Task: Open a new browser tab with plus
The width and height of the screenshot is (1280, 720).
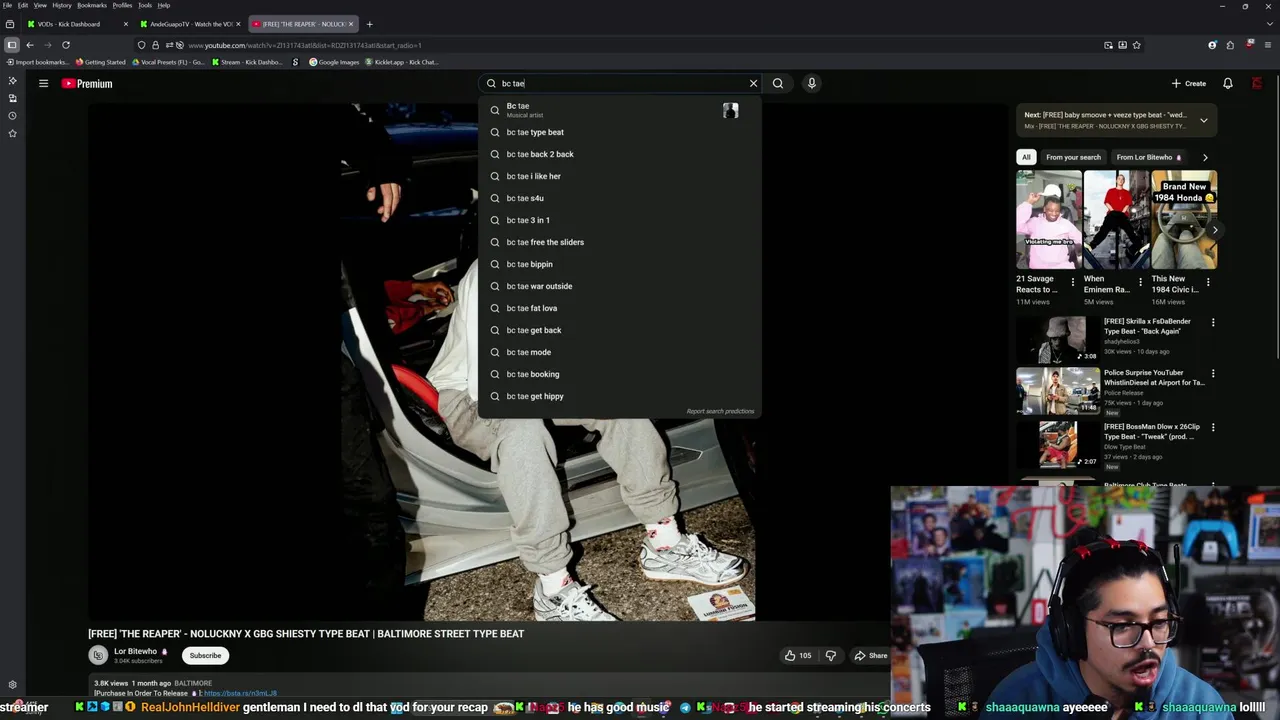Action: point(369,24)
